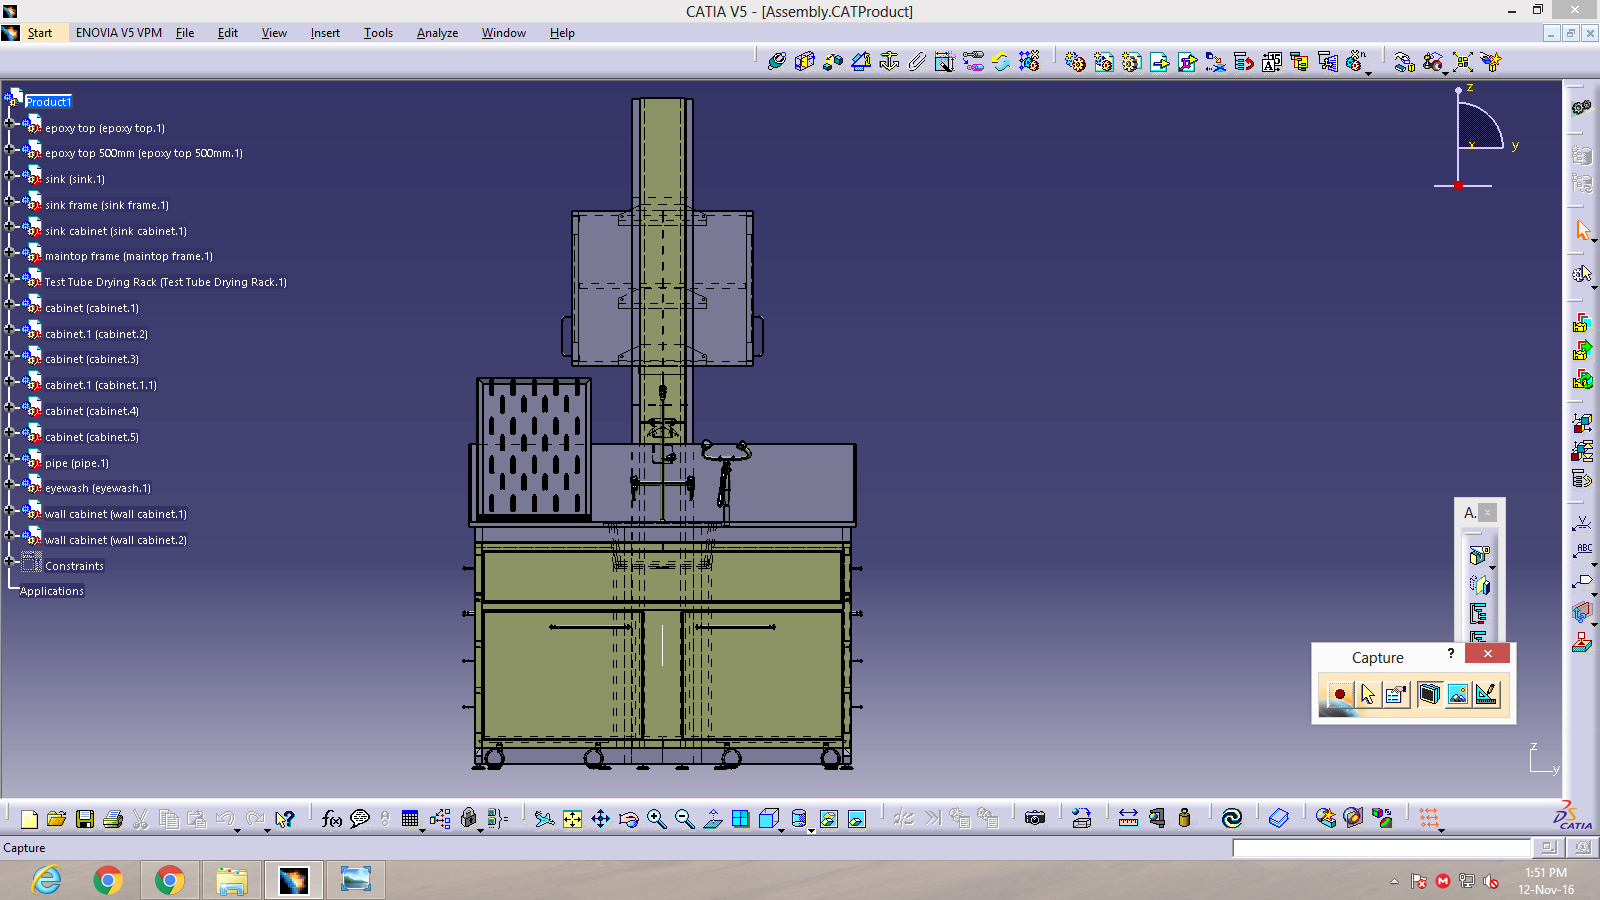Click the Measure Between ruler icon

tap(1128, 818)
